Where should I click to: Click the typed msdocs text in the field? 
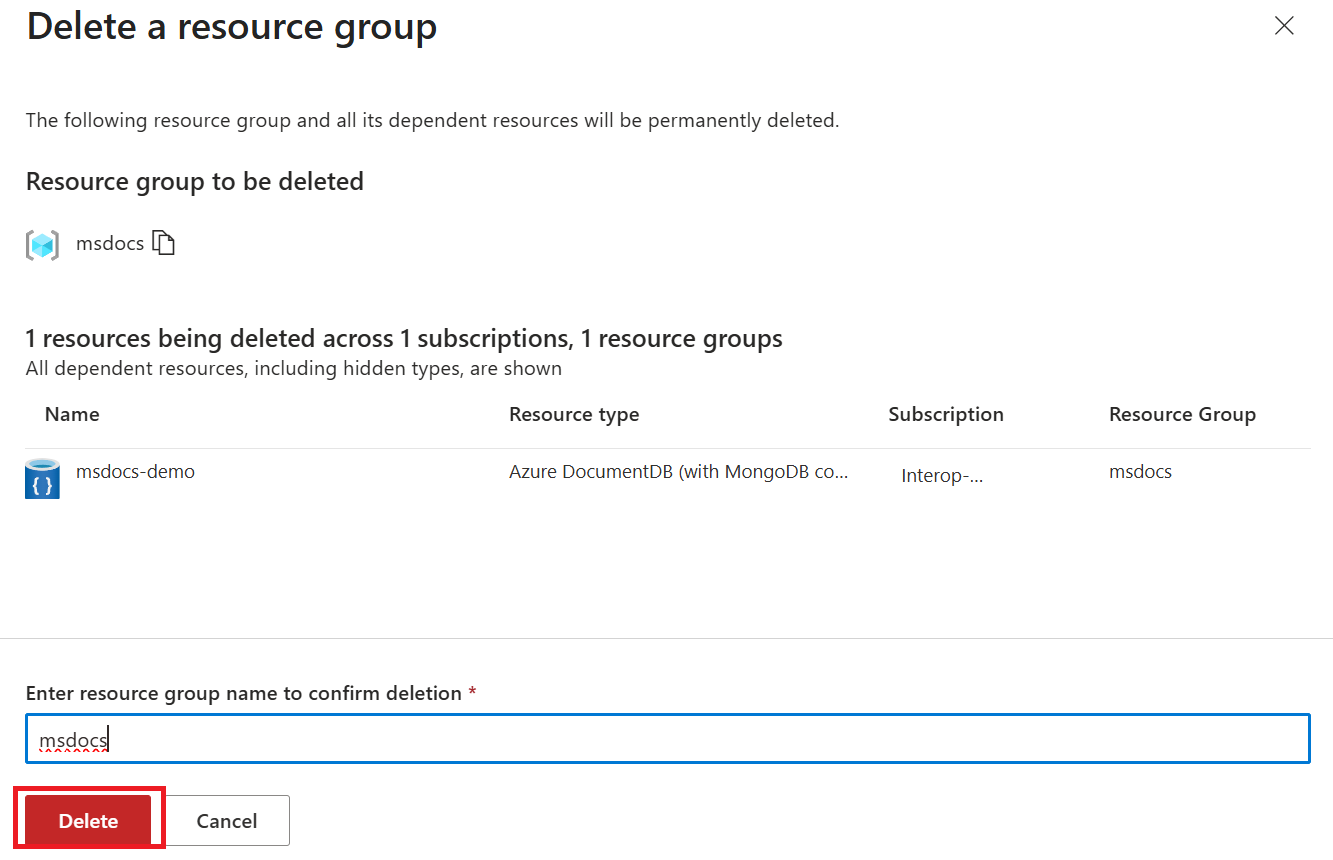[73, 738]
